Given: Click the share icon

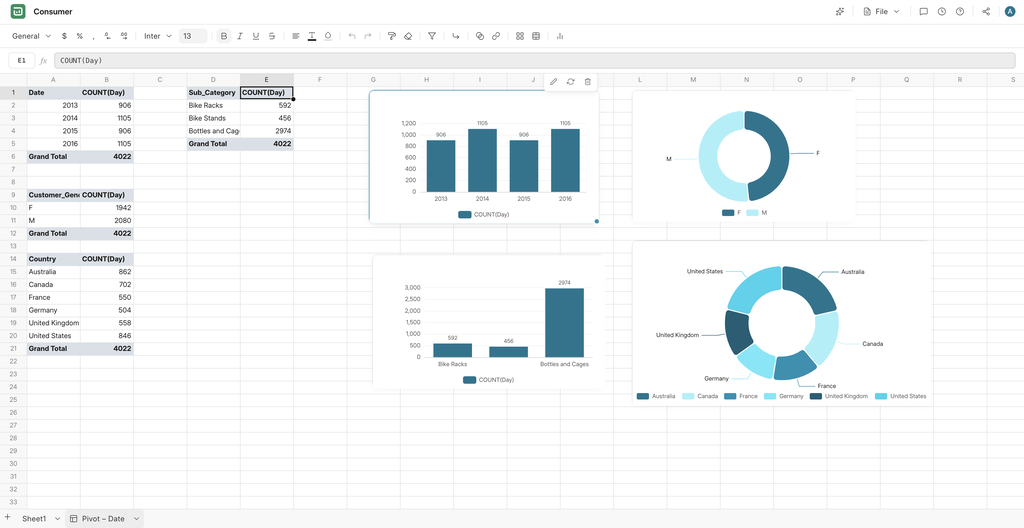Looking at the screenshot, I should (986, 12).
